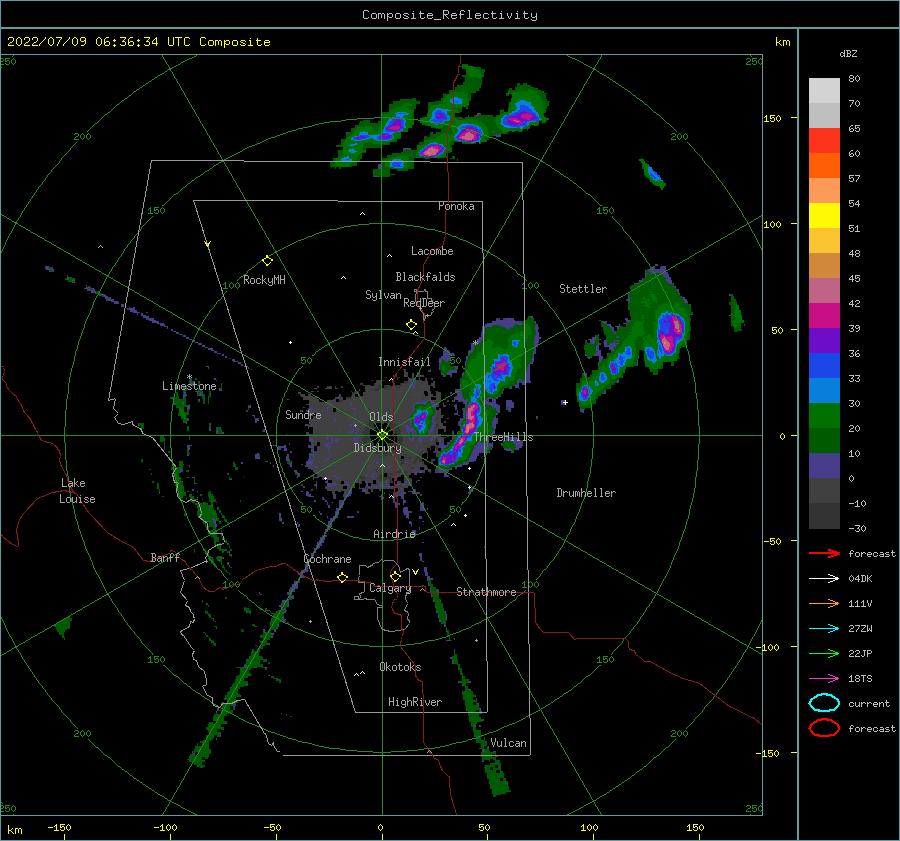Click the -150 km bottom axis tick label

tap(59, 827)
